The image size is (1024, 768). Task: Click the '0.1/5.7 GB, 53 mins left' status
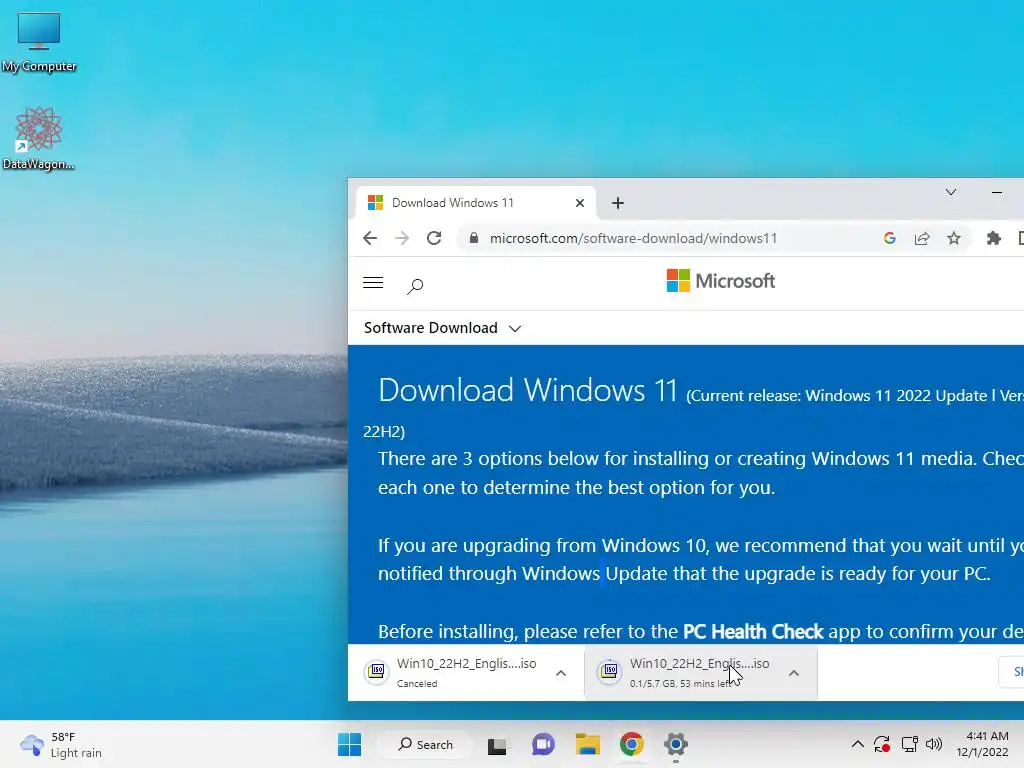coord(681,684)
